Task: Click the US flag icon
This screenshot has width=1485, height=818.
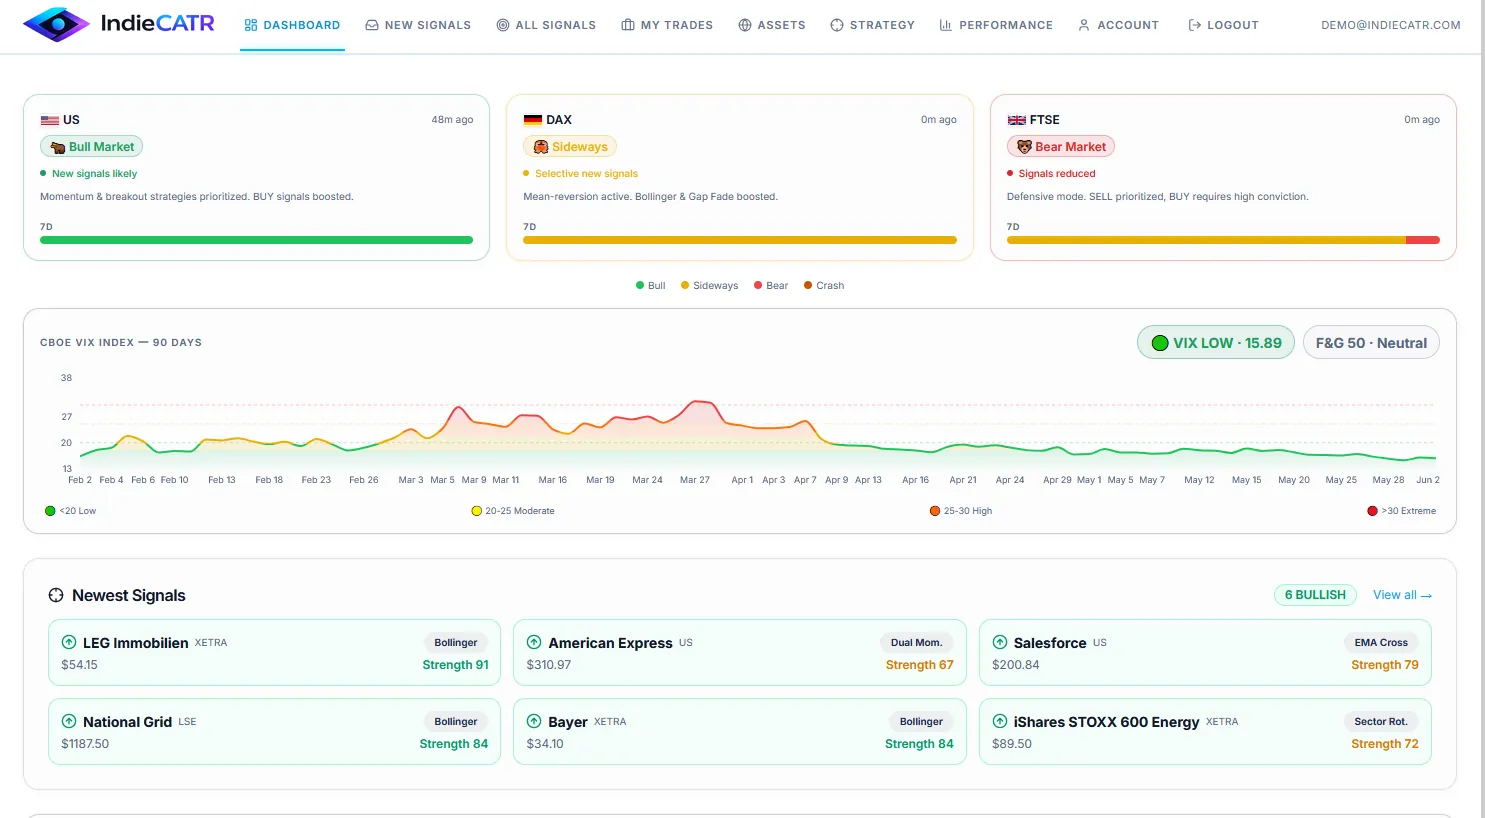Action: coord(49,120)
